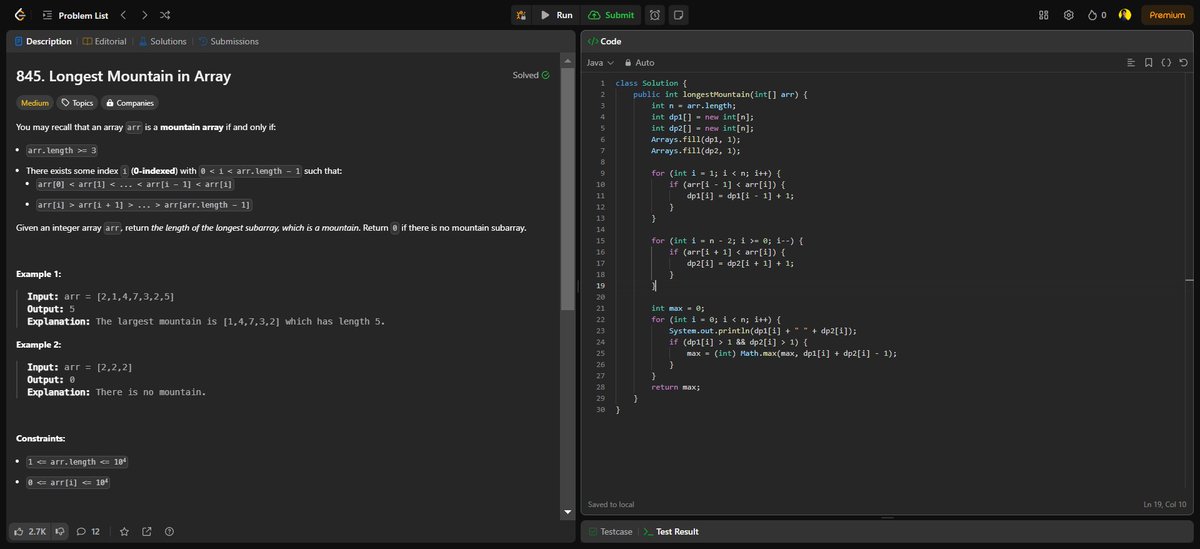Click the 'Constraints:' heading
The width and height of the screenshot is (1200, 549).
pos(40,439)
